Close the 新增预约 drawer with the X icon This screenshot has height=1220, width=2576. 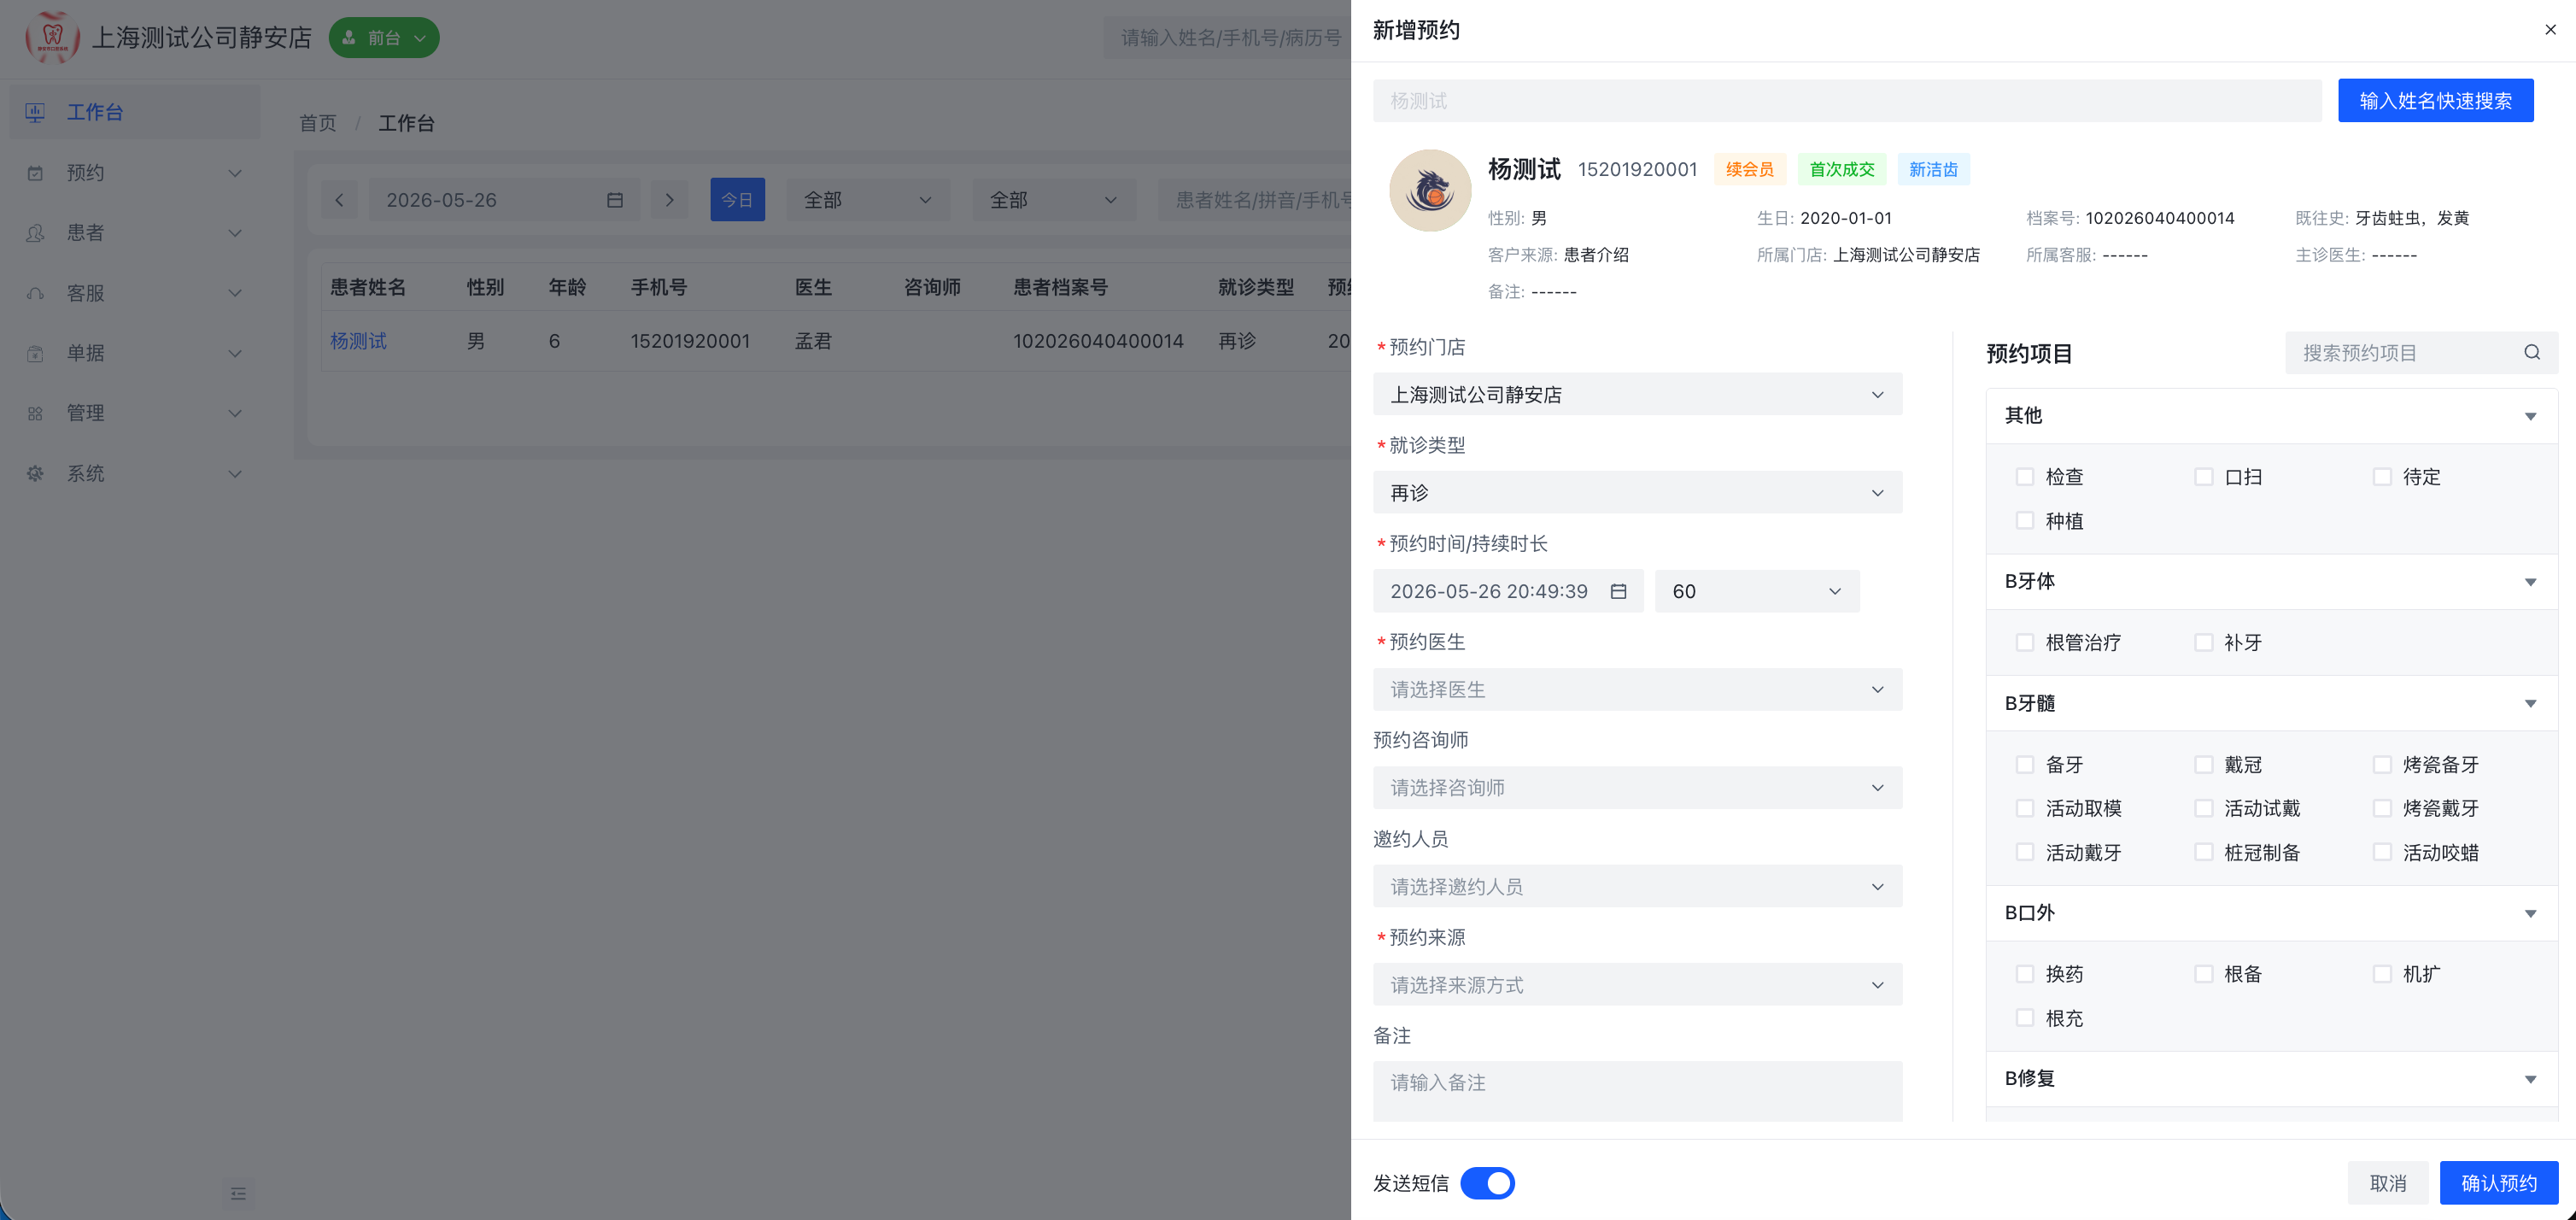pyautogui.click(x=2550, y=30)
